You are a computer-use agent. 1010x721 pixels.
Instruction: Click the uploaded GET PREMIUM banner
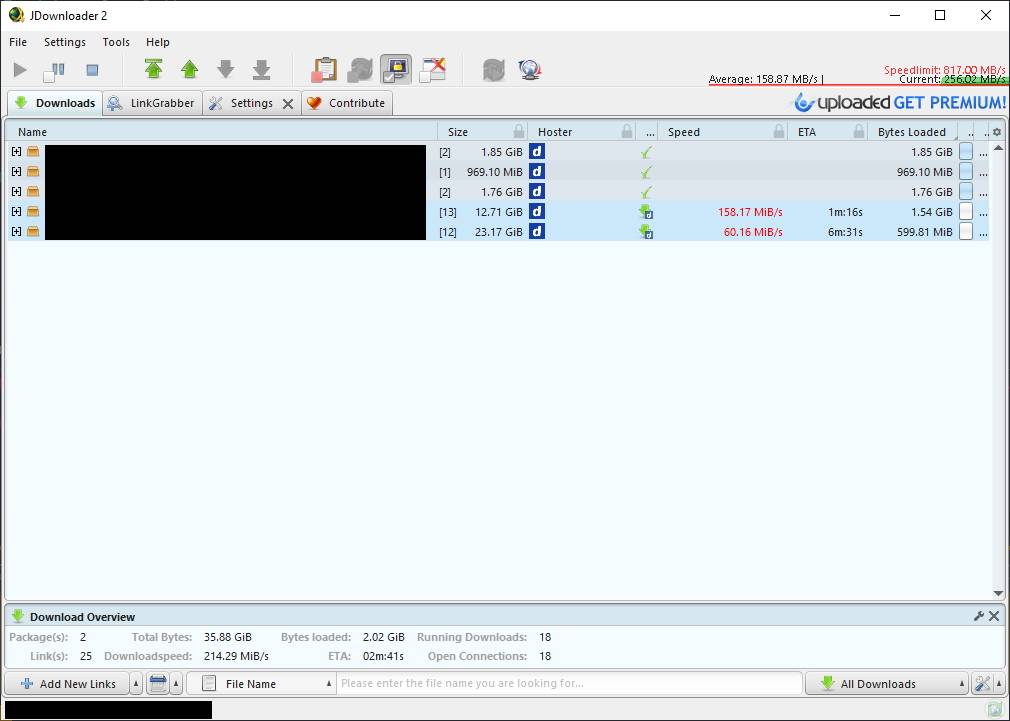pos(900,102)
